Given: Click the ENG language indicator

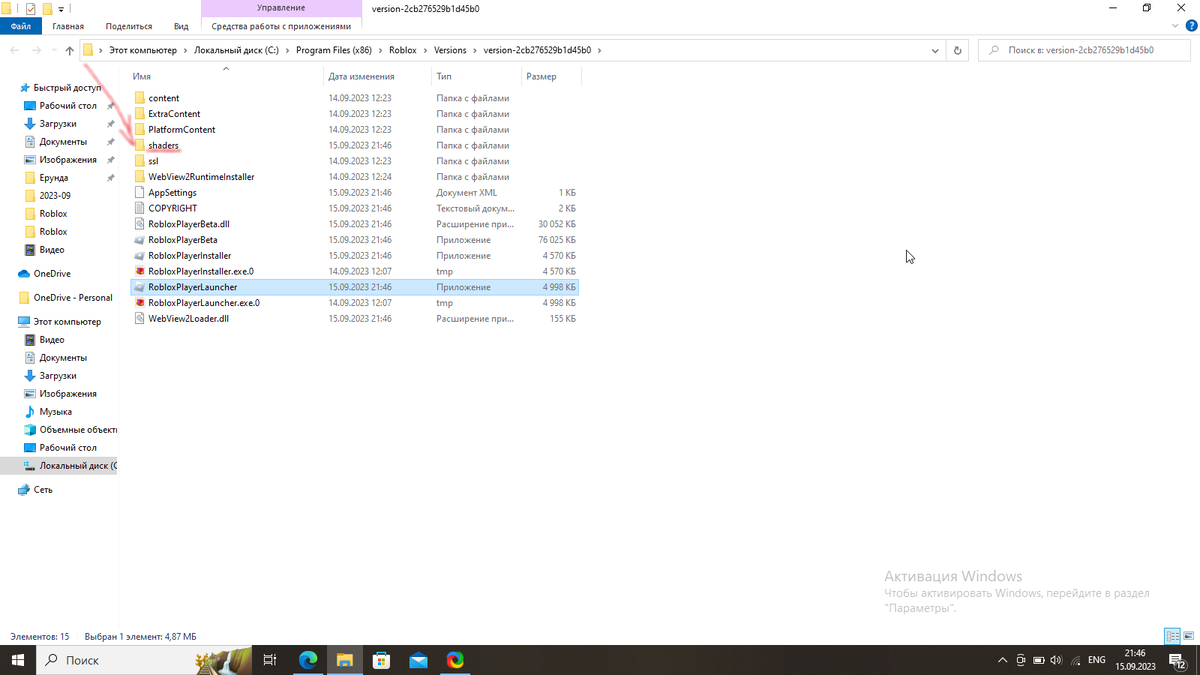Looking at the screenshot, I should point(1097,660).
